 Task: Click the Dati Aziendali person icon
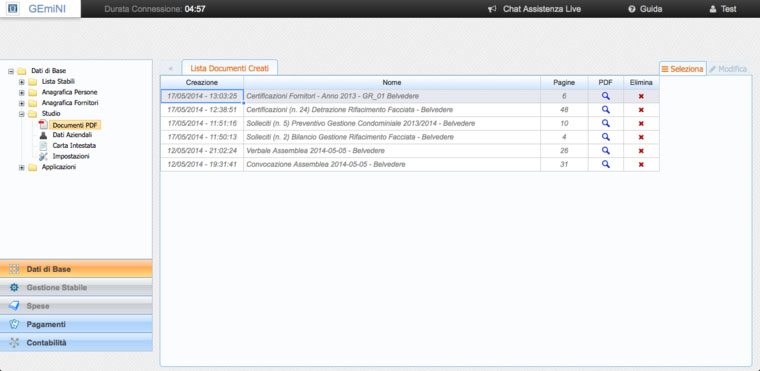point(43,135)
